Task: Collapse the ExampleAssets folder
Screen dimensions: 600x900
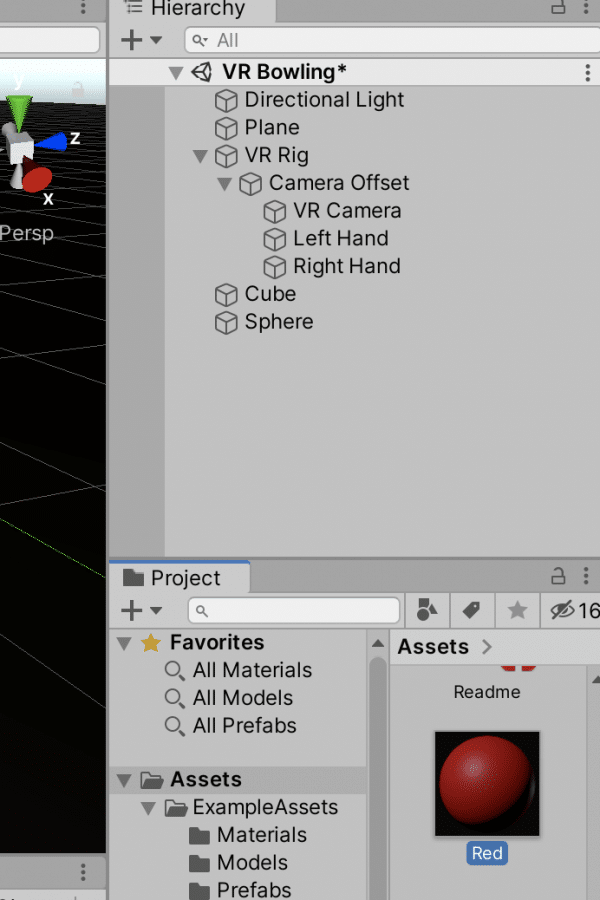Action: 148,808
